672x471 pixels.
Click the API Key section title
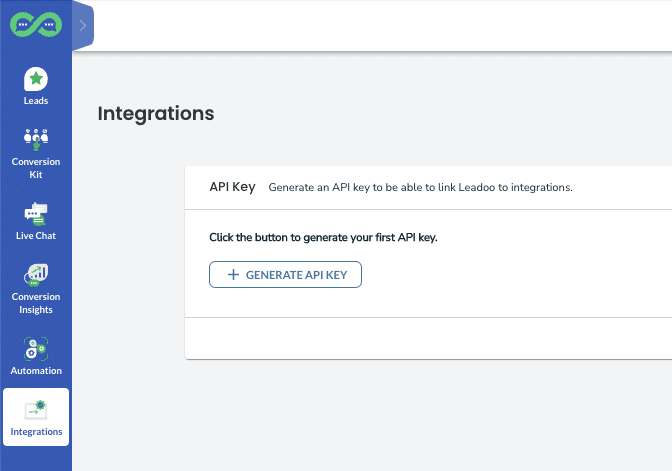[x=232, y=187]
